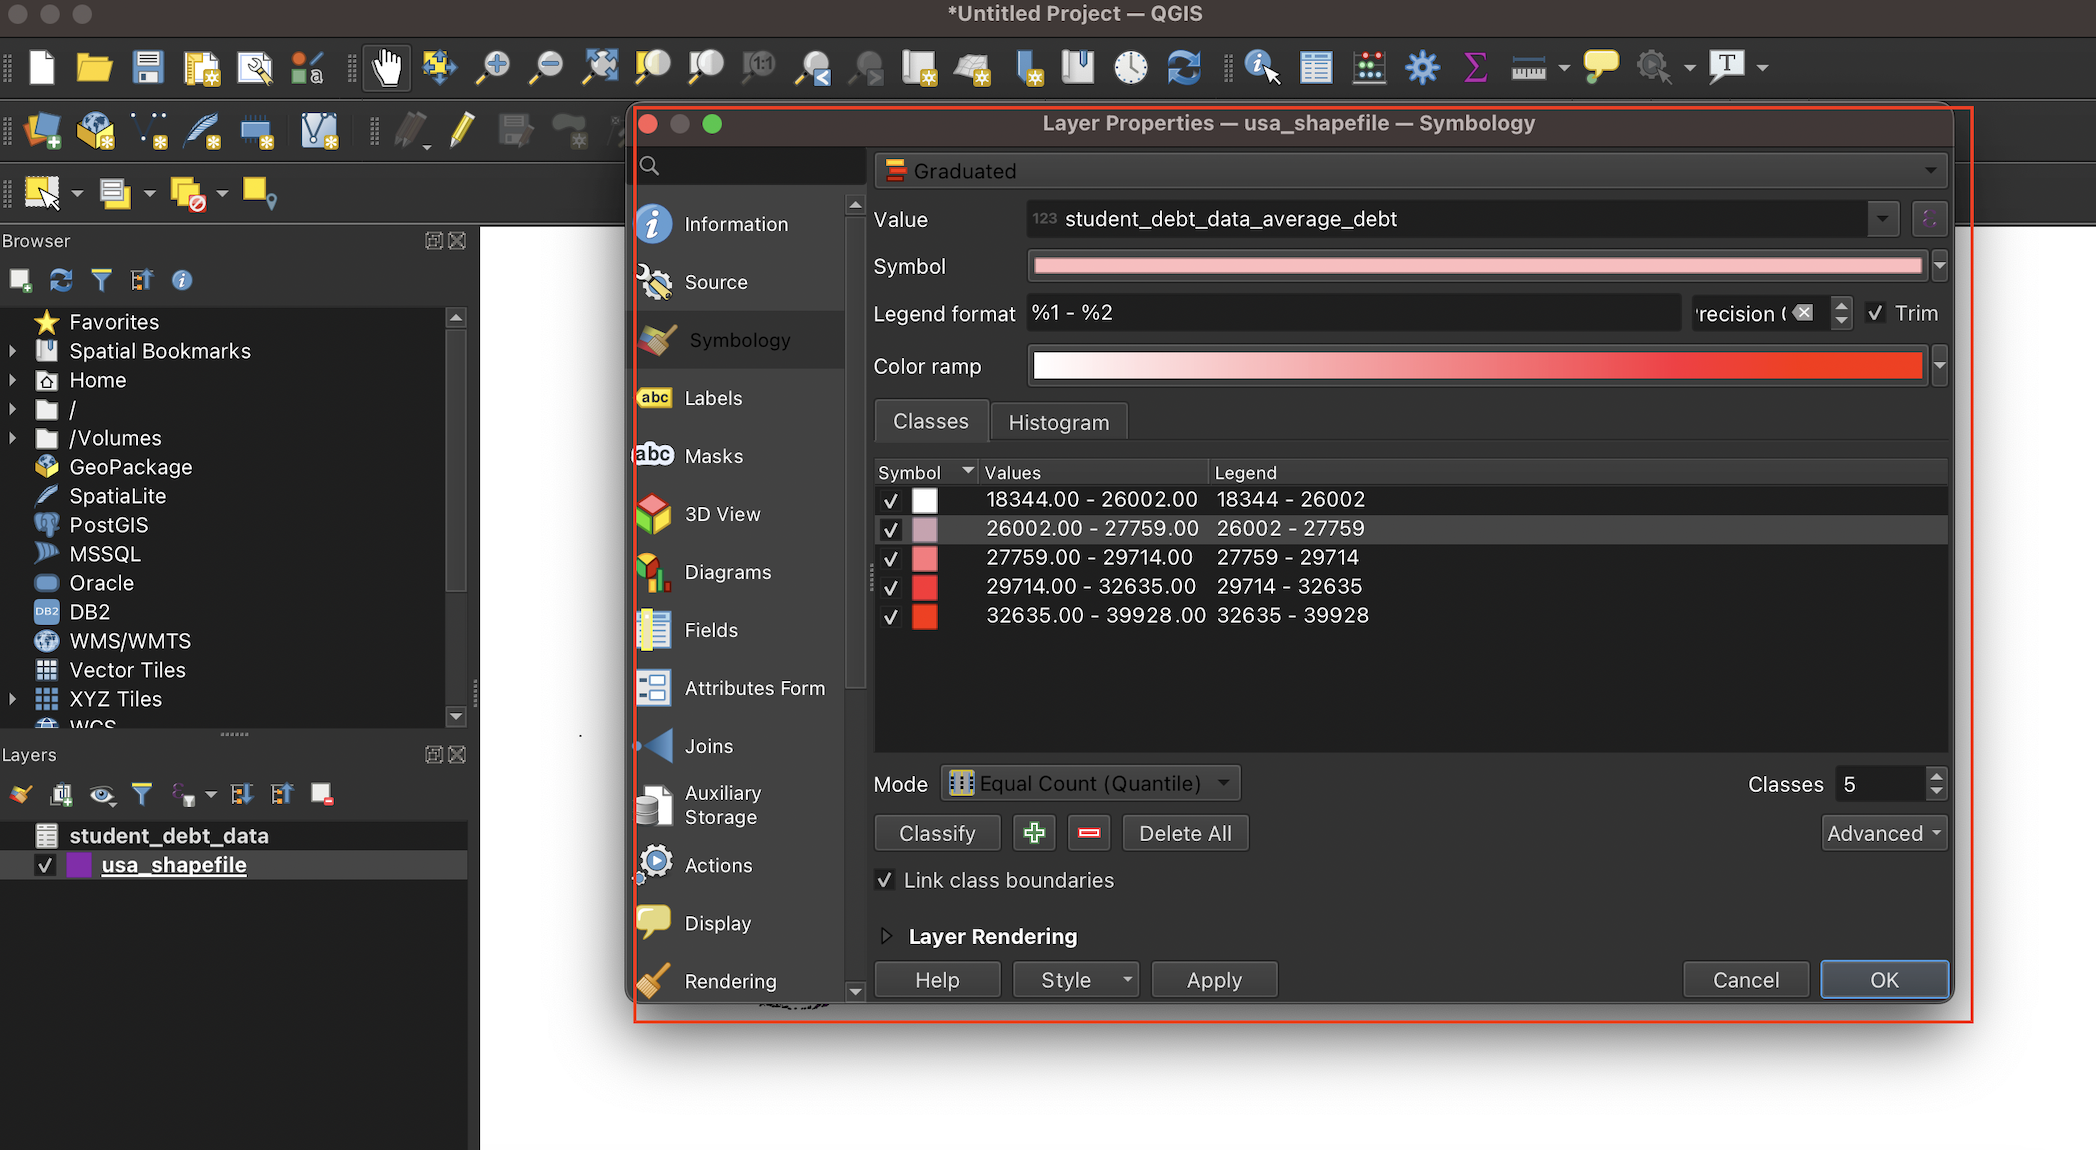Click the Help button

[937, 980]
